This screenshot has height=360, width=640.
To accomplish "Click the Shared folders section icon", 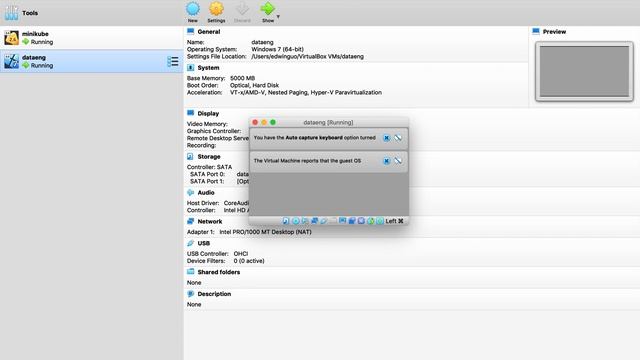I will pos(190,272).
